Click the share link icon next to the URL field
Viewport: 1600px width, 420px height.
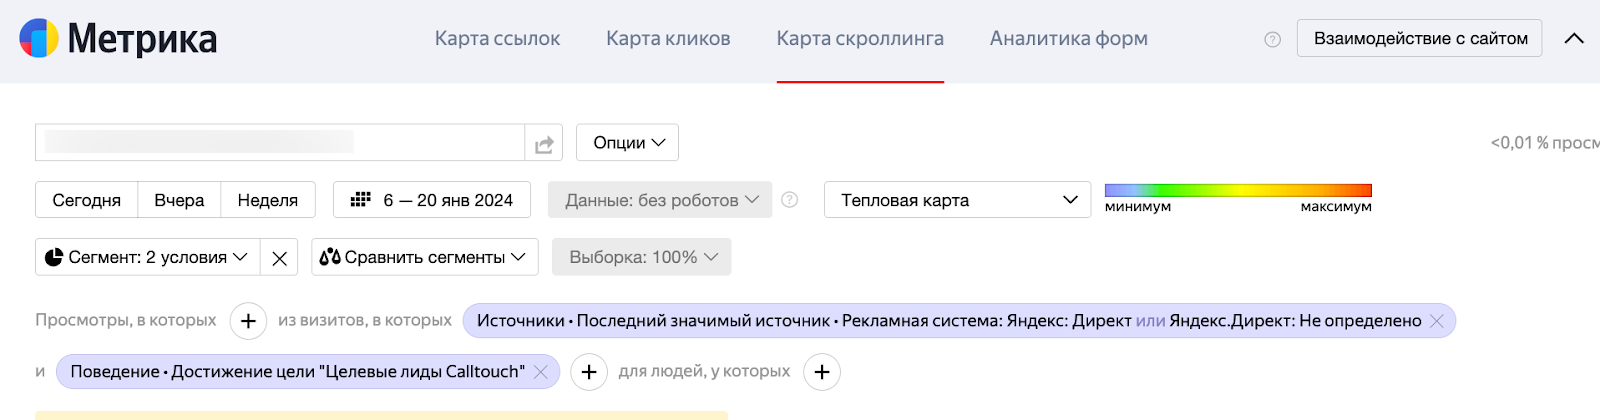[x=544, y=143]
